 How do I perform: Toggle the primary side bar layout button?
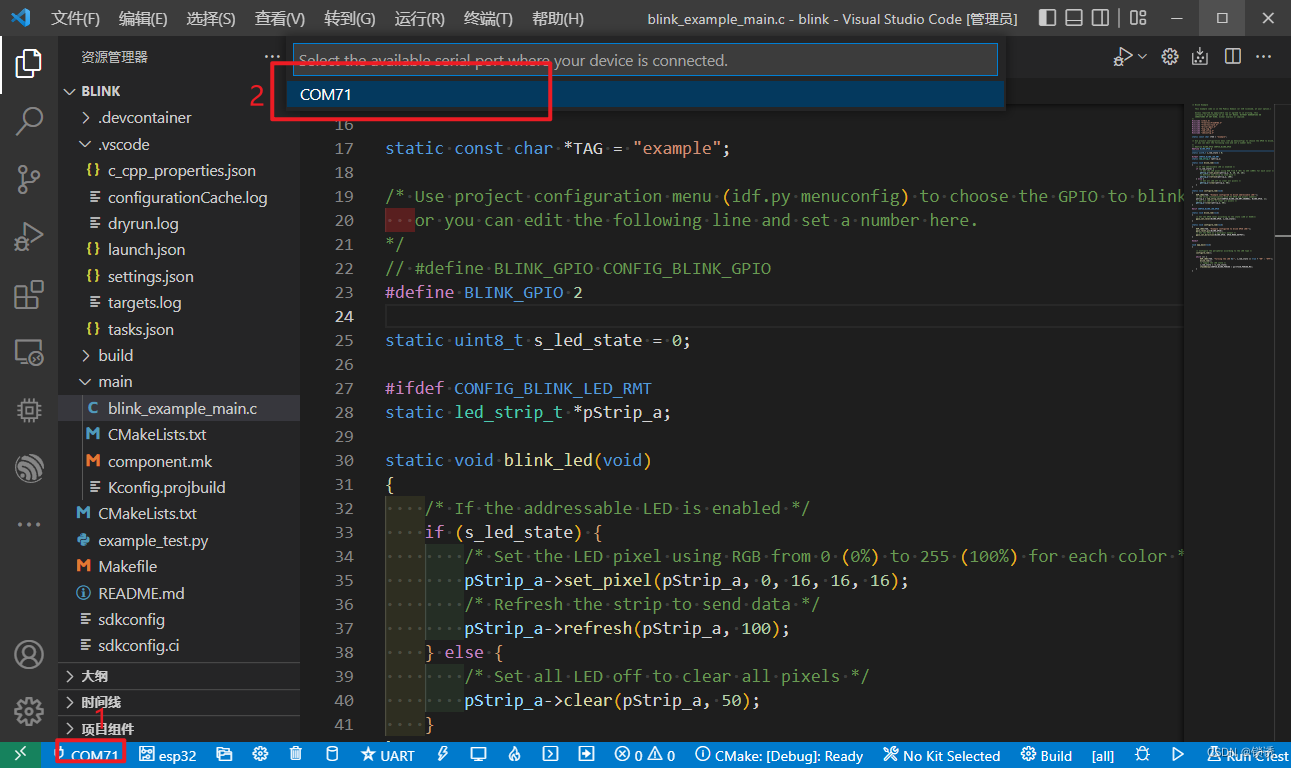click(x=1047, y=18)
